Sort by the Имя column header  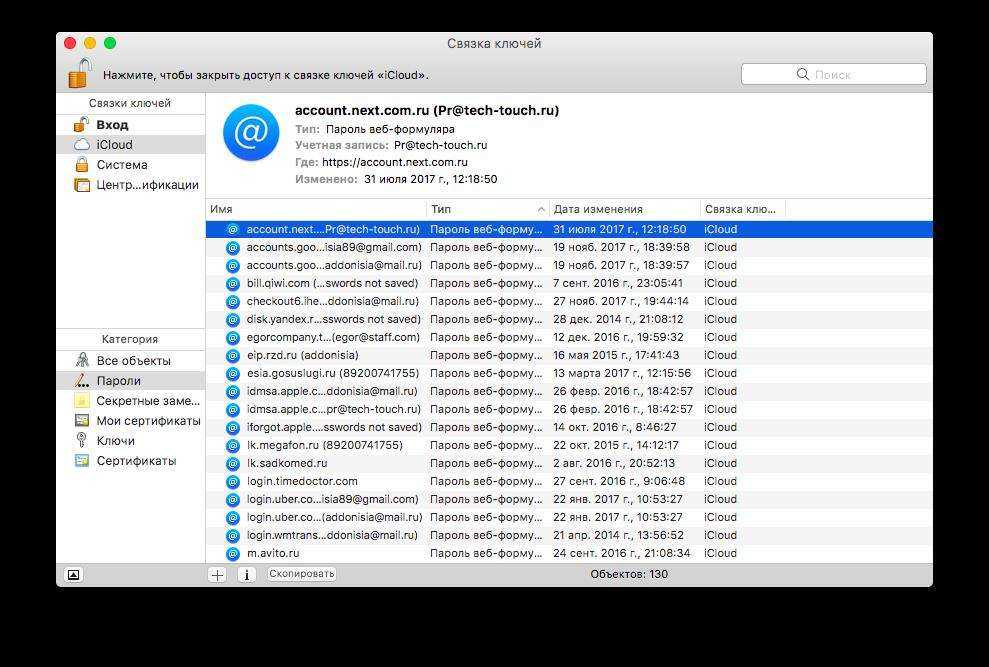point(316,209)
